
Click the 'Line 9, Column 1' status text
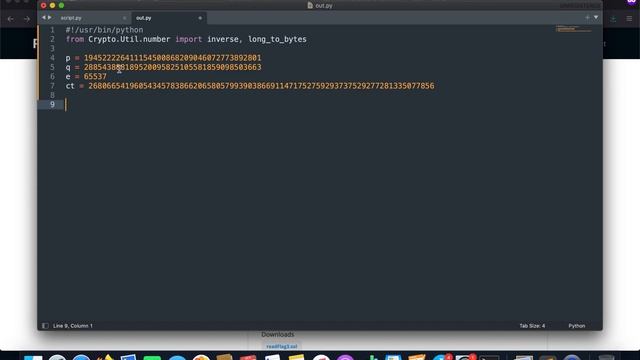coord(73,326)
